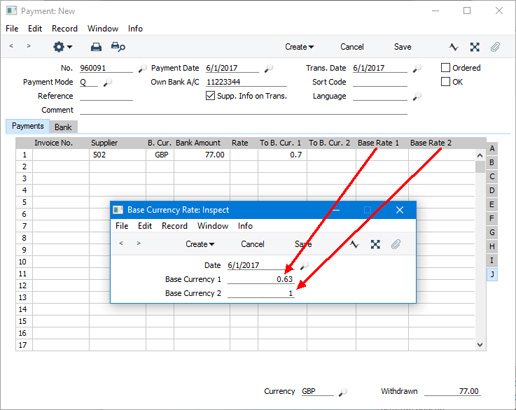This screenshot has height=410, width=516.
Task: Click the lookup icon beside Payment Mode
Action: [x=107, y=82]
